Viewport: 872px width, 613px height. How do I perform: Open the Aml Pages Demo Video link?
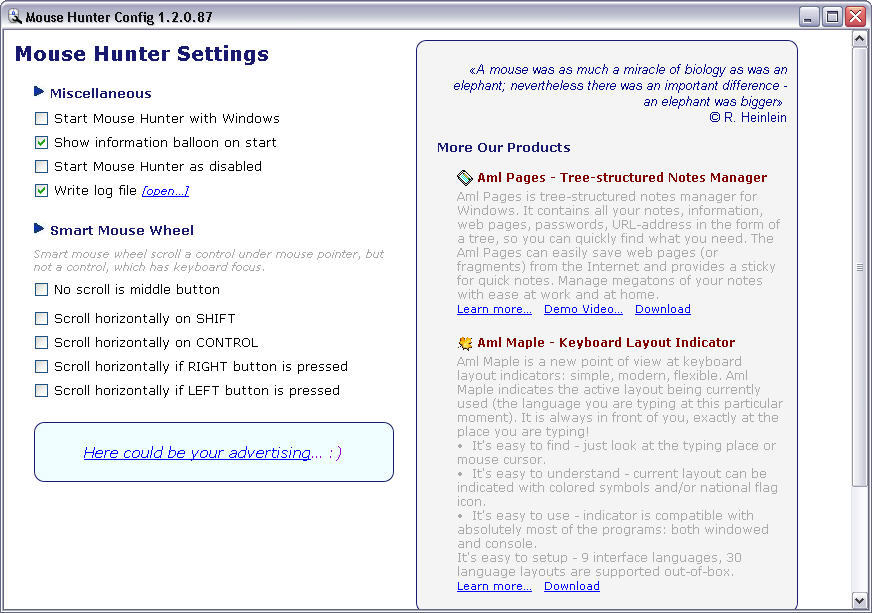coord(583,309)
